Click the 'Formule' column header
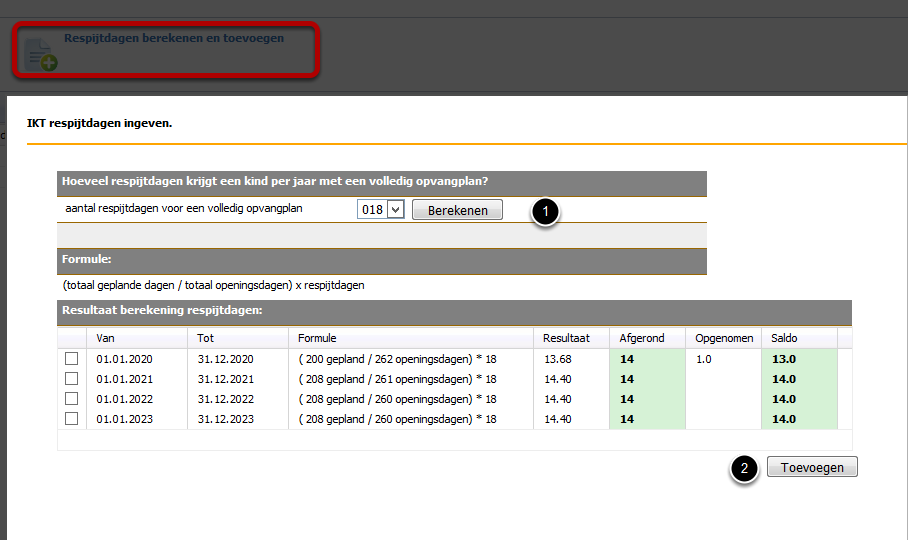Screen dimensions: 908x540 point(317,338)
